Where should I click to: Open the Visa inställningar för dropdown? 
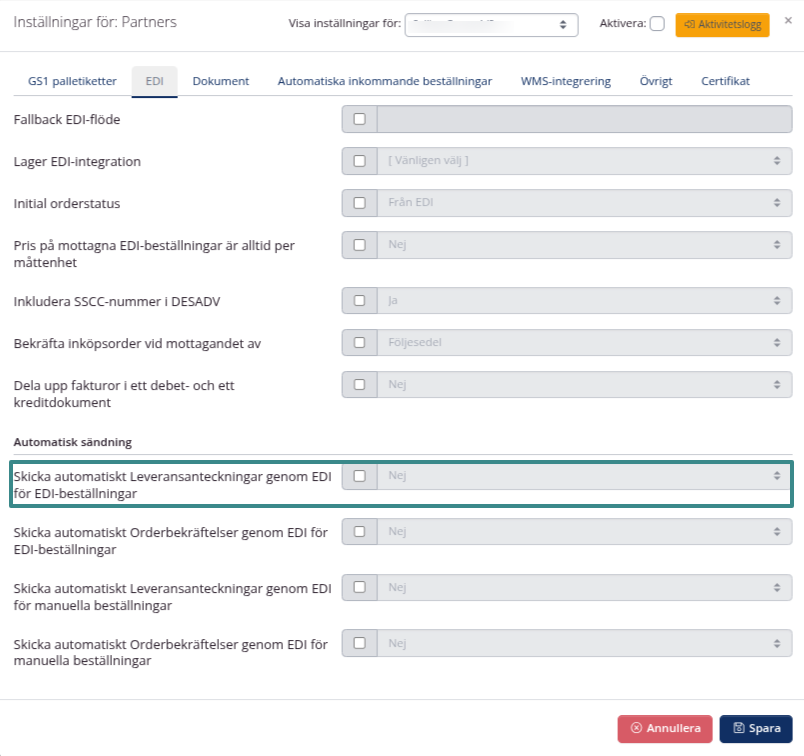point(491,24)
